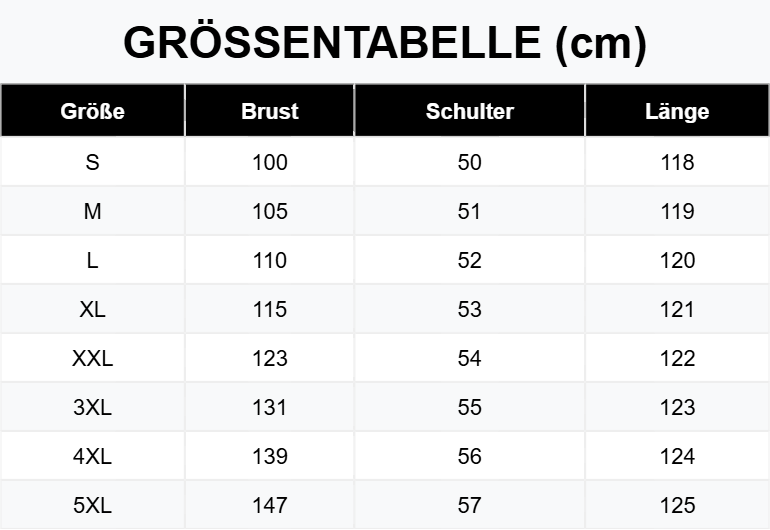
Task: Select the Größe column header
Action: point(92,111)
